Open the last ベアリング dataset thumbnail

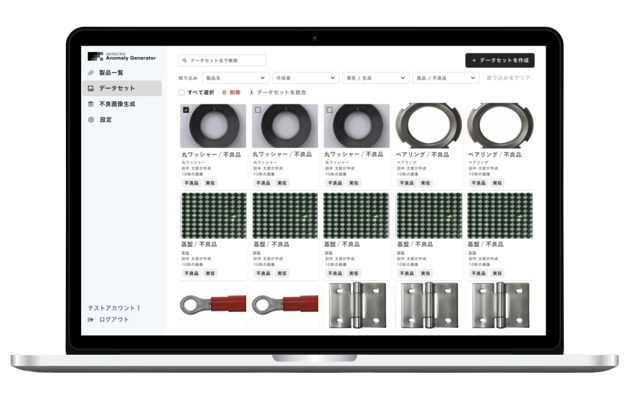(500, 126)
